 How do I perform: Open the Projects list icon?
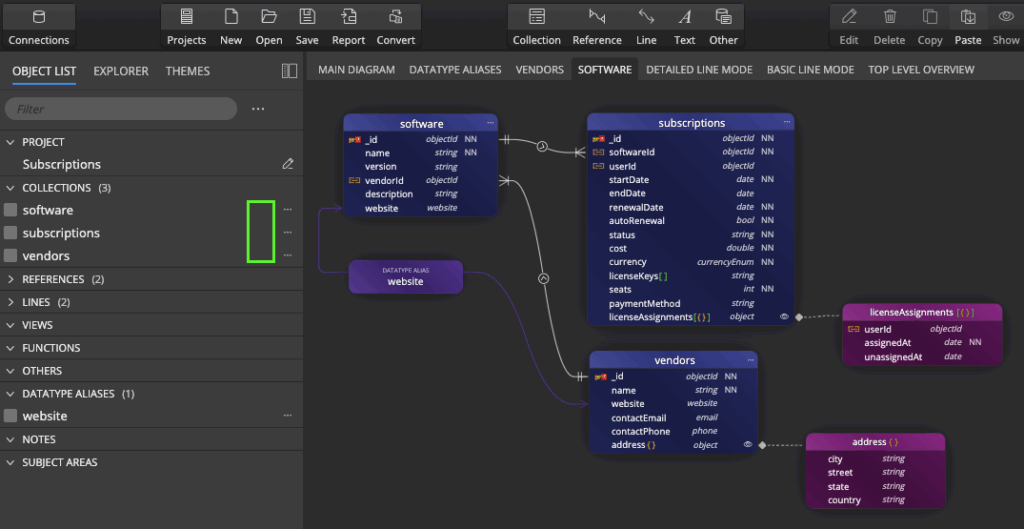[x=186, y=17]
